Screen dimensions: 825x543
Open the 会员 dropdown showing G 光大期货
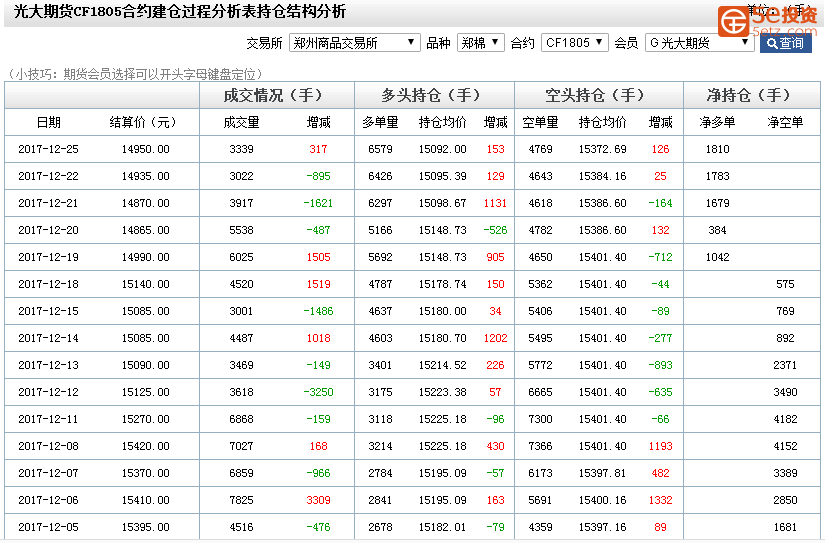pos(699,43)
